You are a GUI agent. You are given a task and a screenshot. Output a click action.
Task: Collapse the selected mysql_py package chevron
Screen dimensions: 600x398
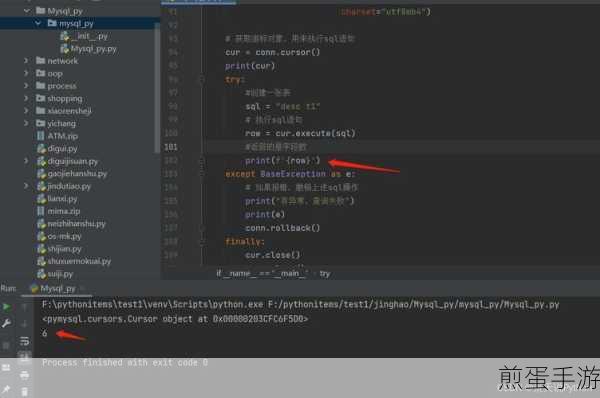pyautogui.click(x=38, y=23)
